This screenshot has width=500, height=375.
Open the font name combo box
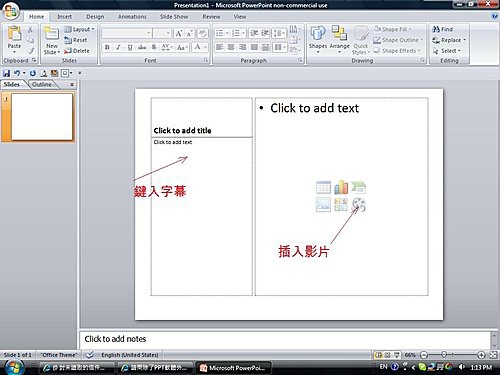pos(127,33)
